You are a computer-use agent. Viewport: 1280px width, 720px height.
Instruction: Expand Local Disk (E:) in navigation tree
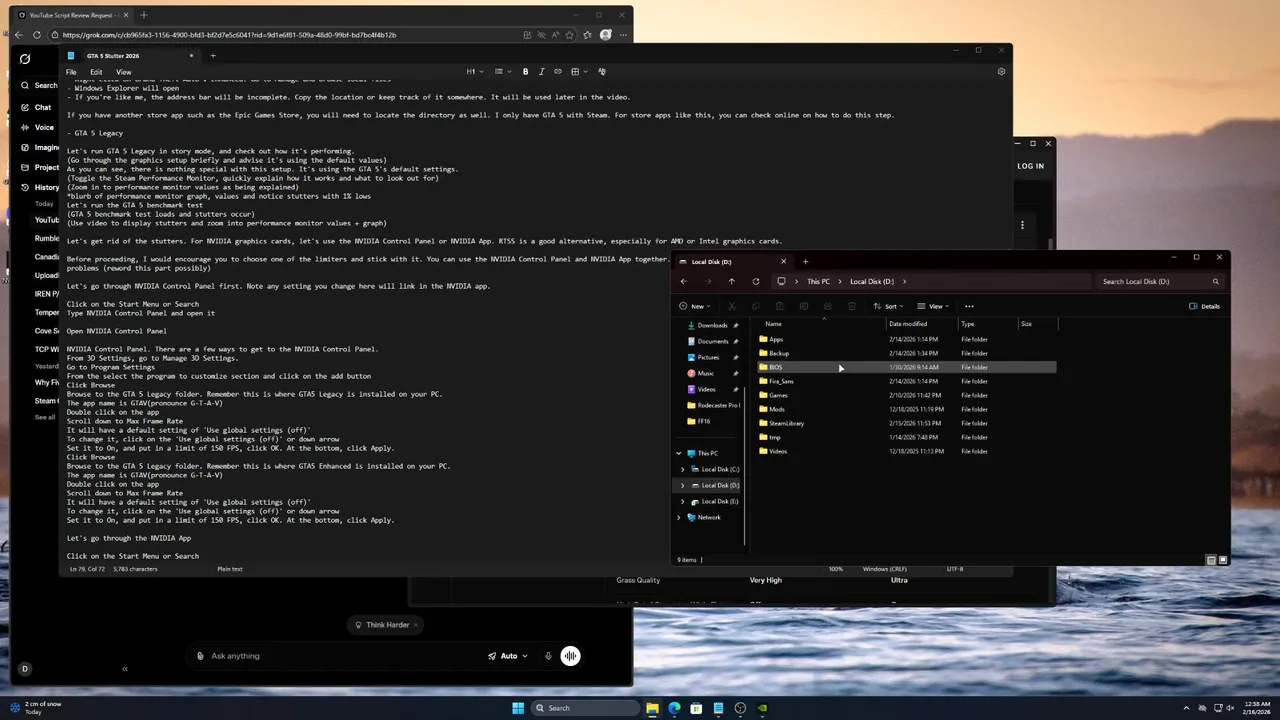coord(683,501)
